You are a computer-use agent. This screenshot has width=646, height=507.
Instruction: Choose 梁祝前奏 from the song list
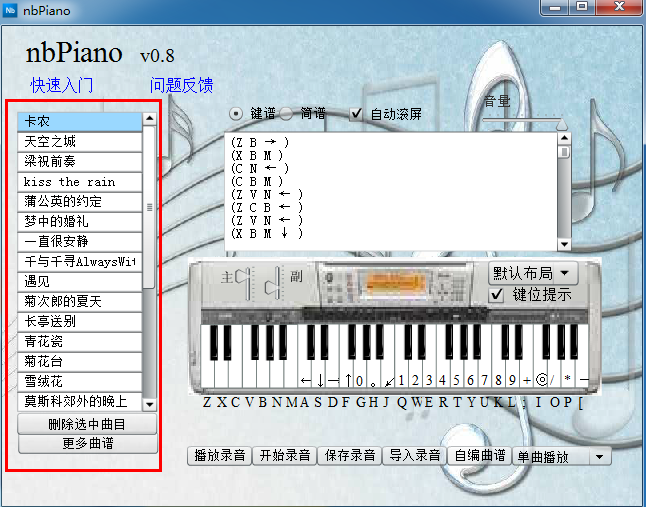[x=80, y=162]
